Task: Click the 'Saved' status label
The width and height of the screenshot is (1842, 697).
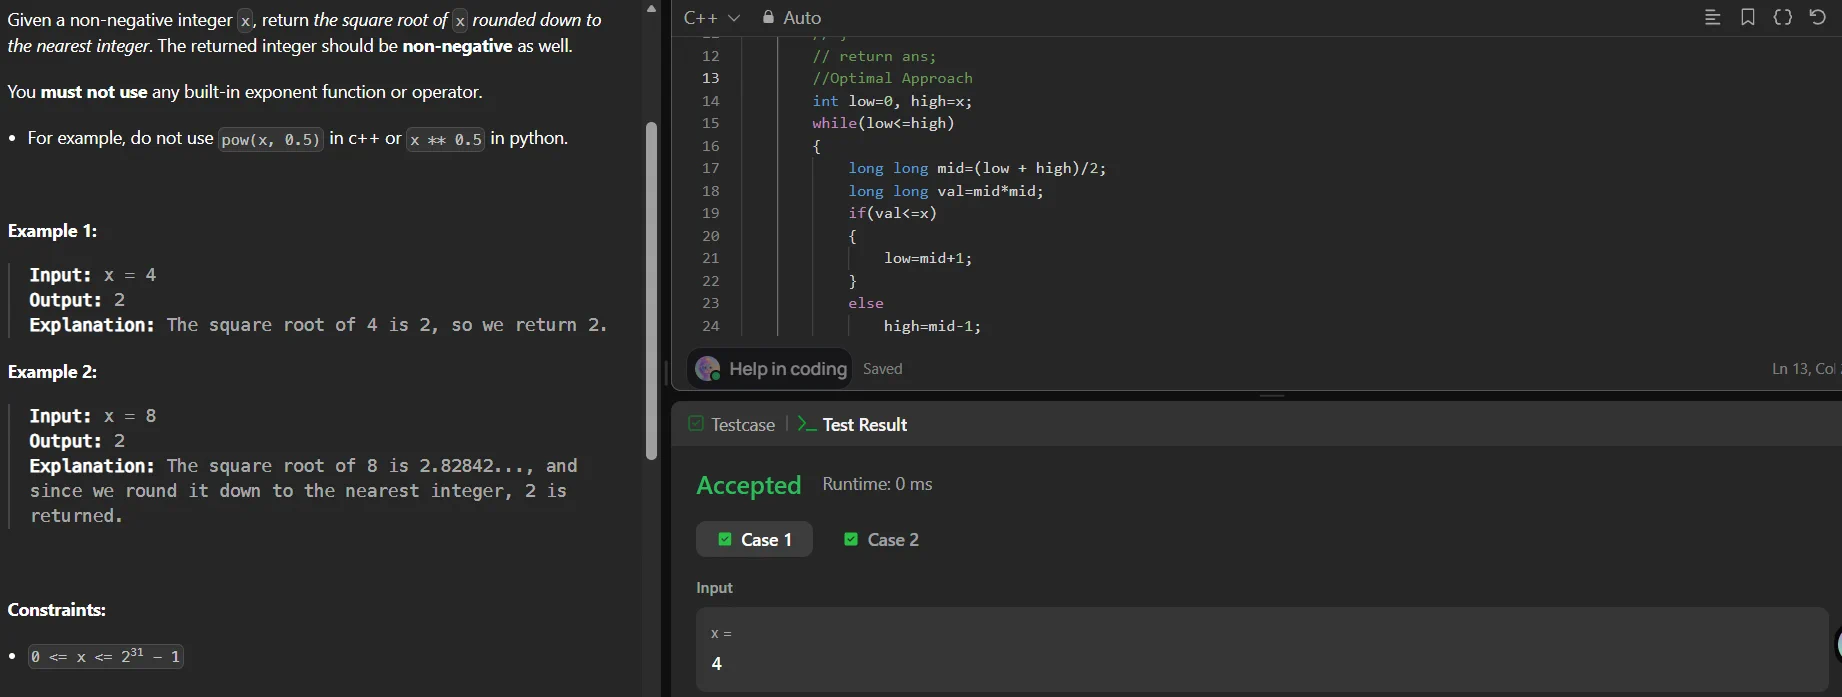Action: [x=883, y=369]
